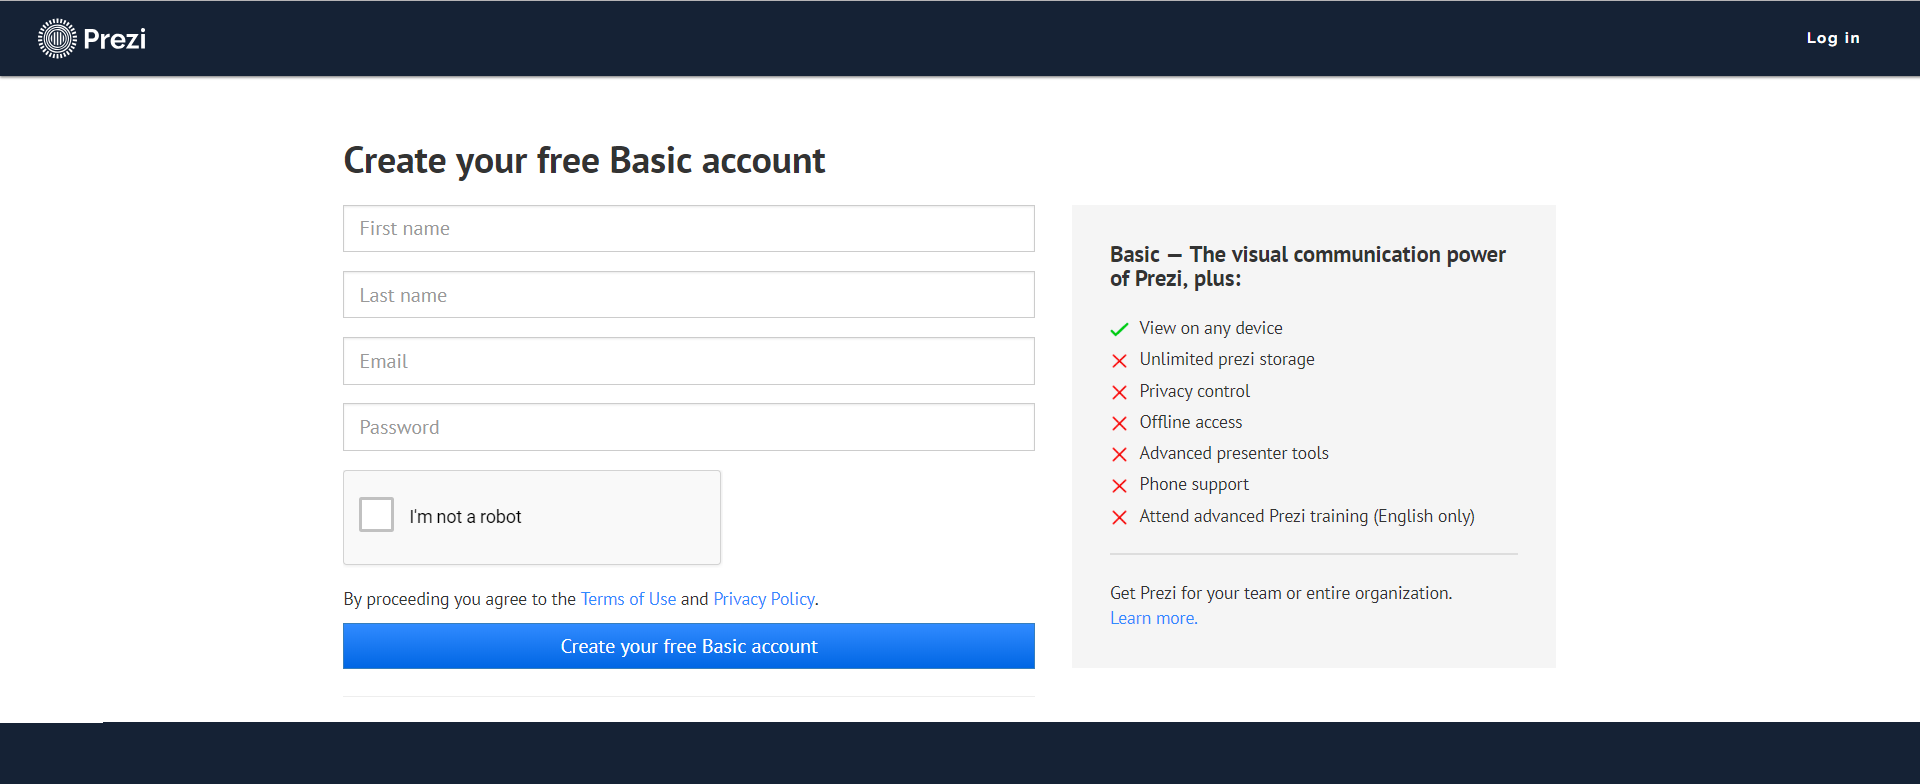Screen dimensions: 1920x784
Task: Click red X beside Unlimited prezi storage
Action: (x=1119, y=360)
